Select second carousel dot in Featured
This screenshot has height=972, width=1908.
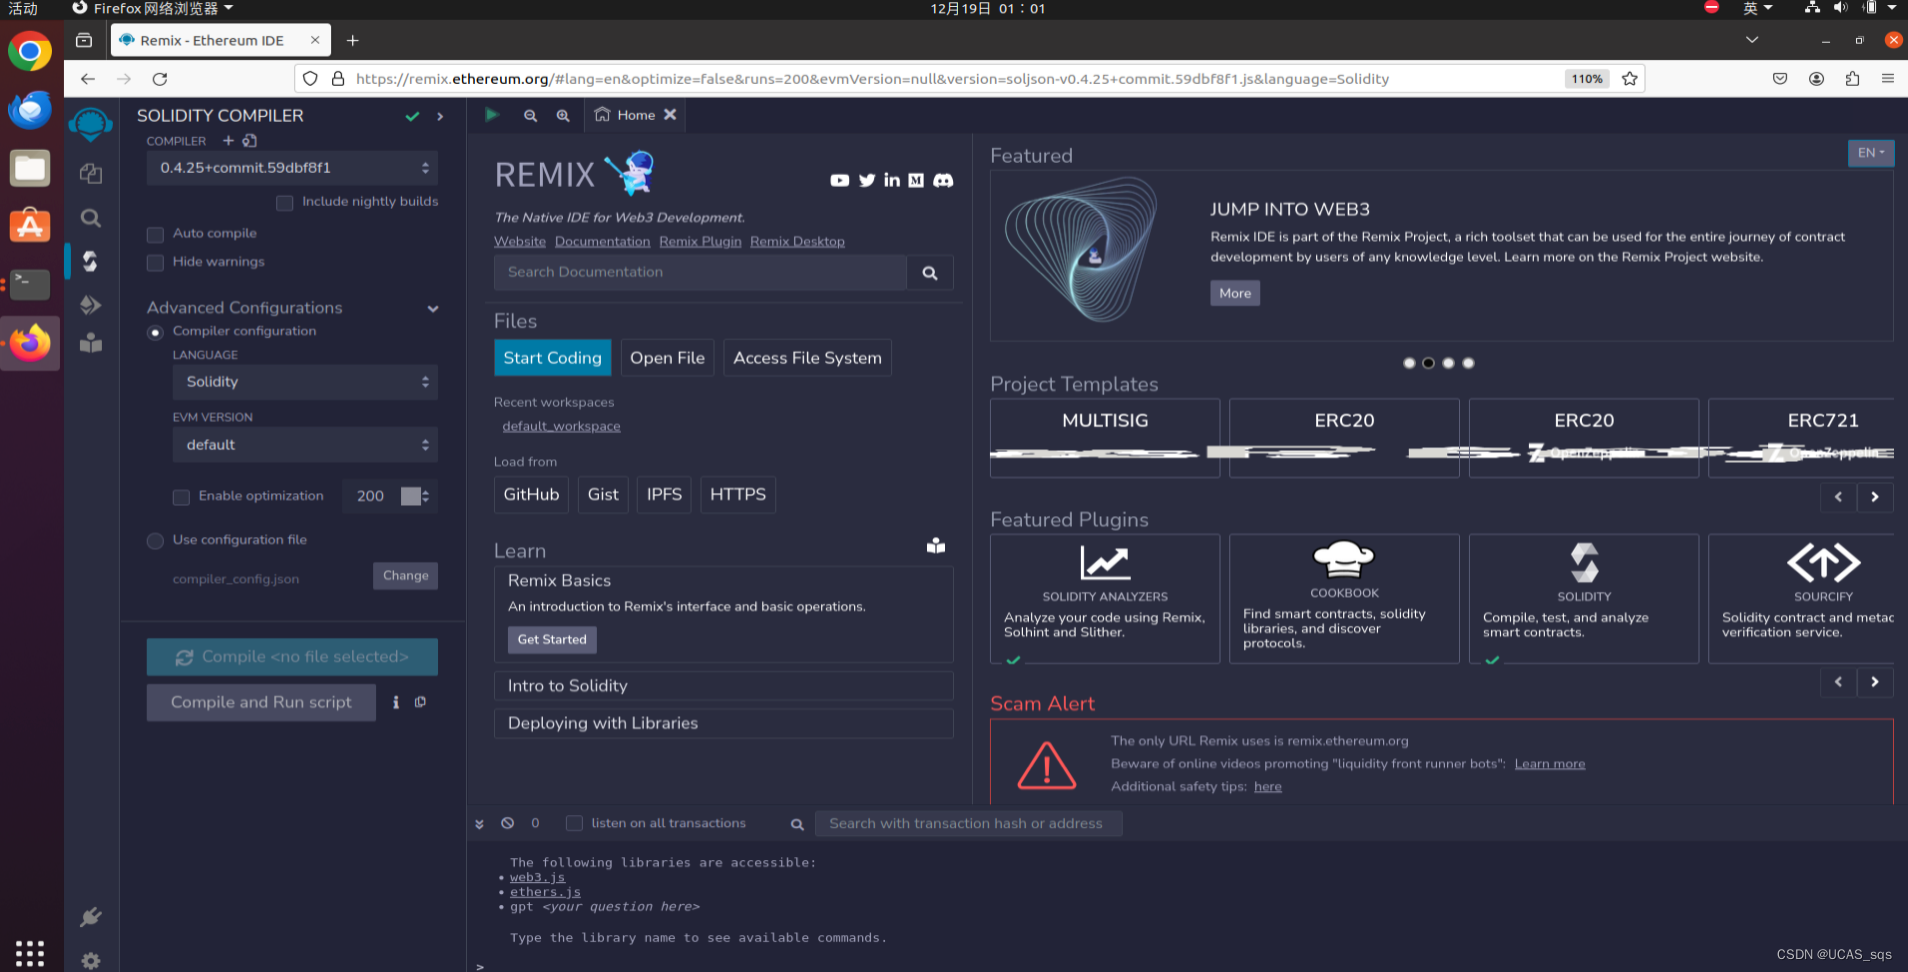[1428, 363]
